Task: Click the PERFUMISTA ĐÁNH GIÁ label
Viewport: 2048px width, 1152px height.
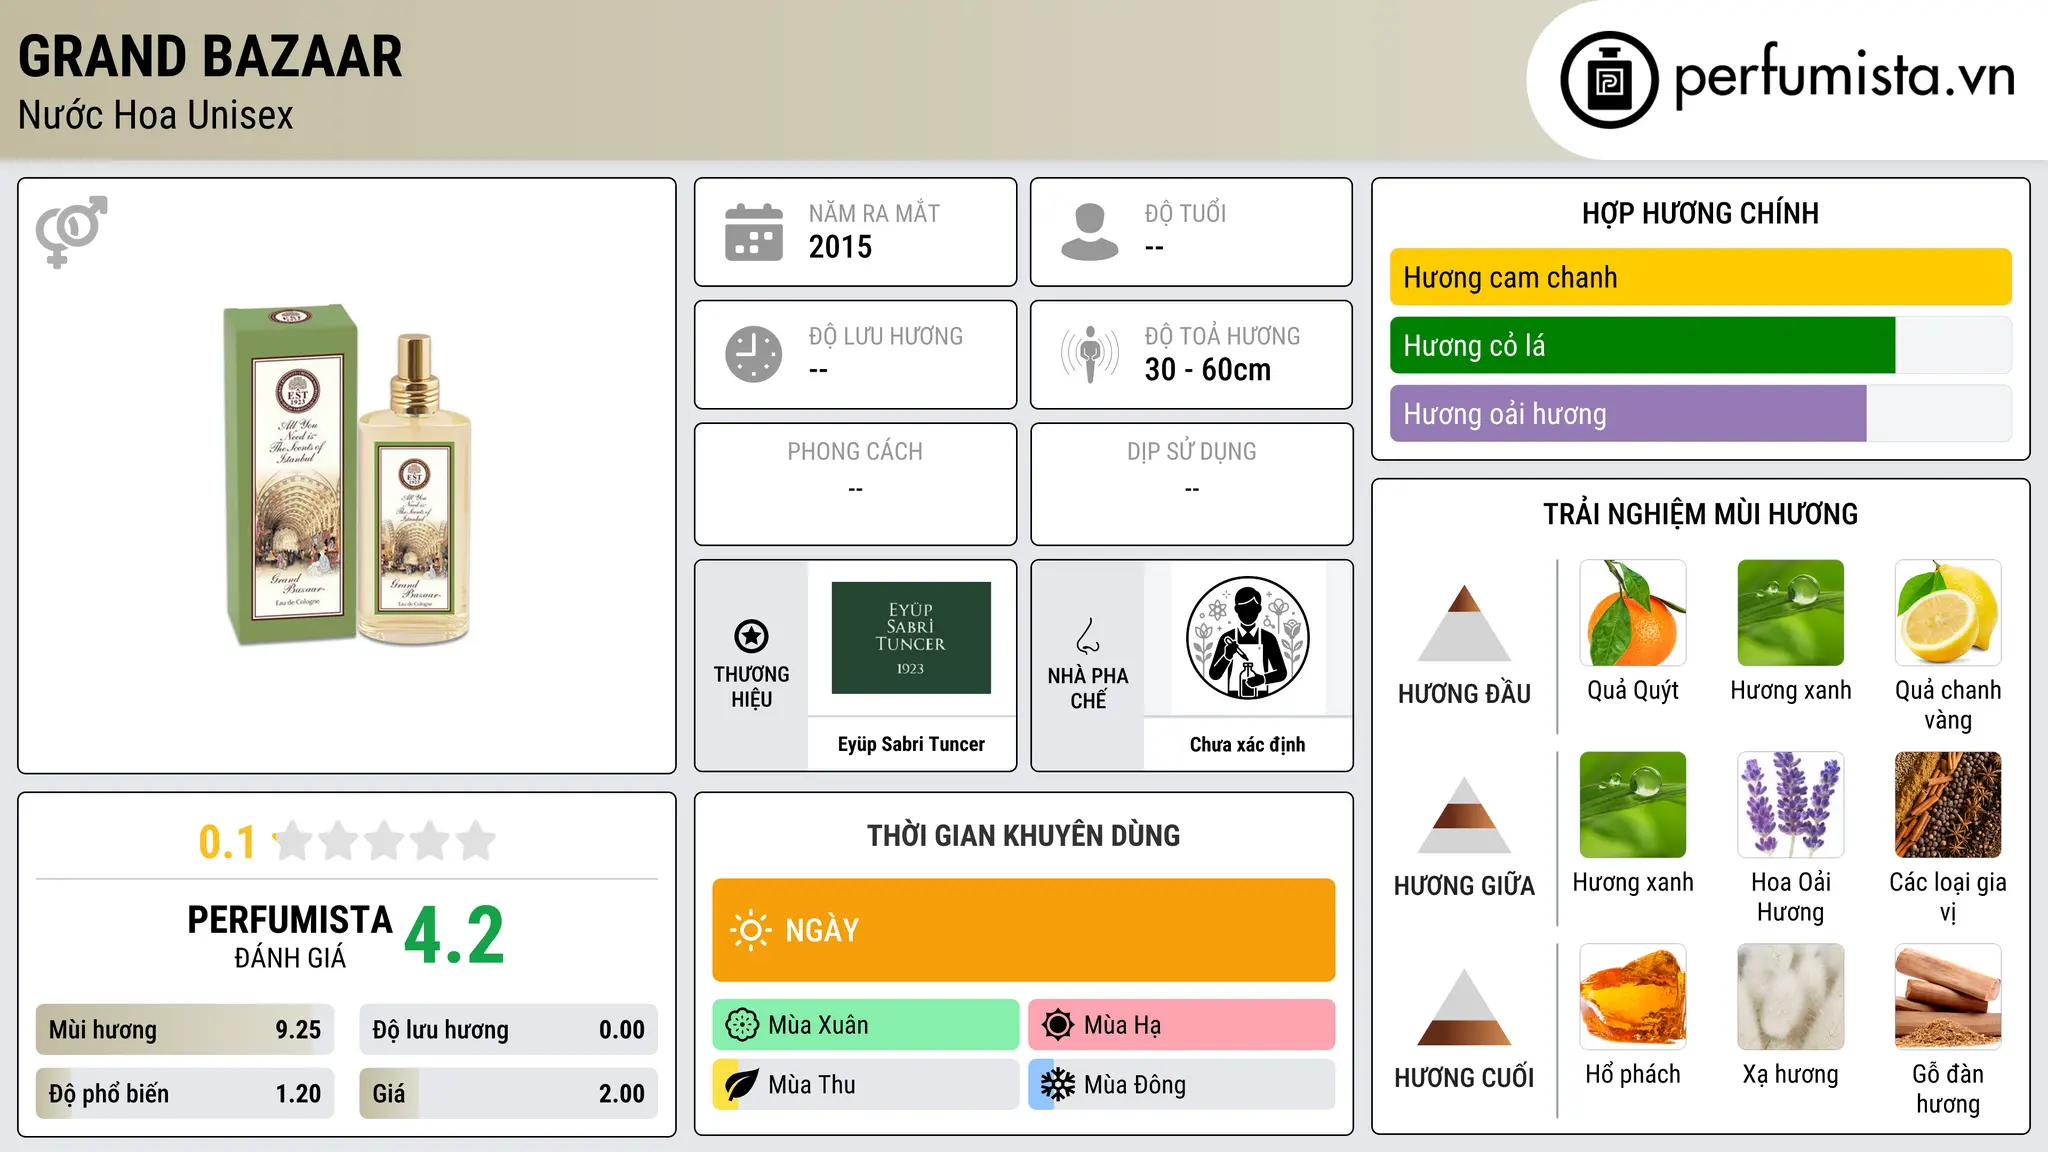Action: click(290, 936)
